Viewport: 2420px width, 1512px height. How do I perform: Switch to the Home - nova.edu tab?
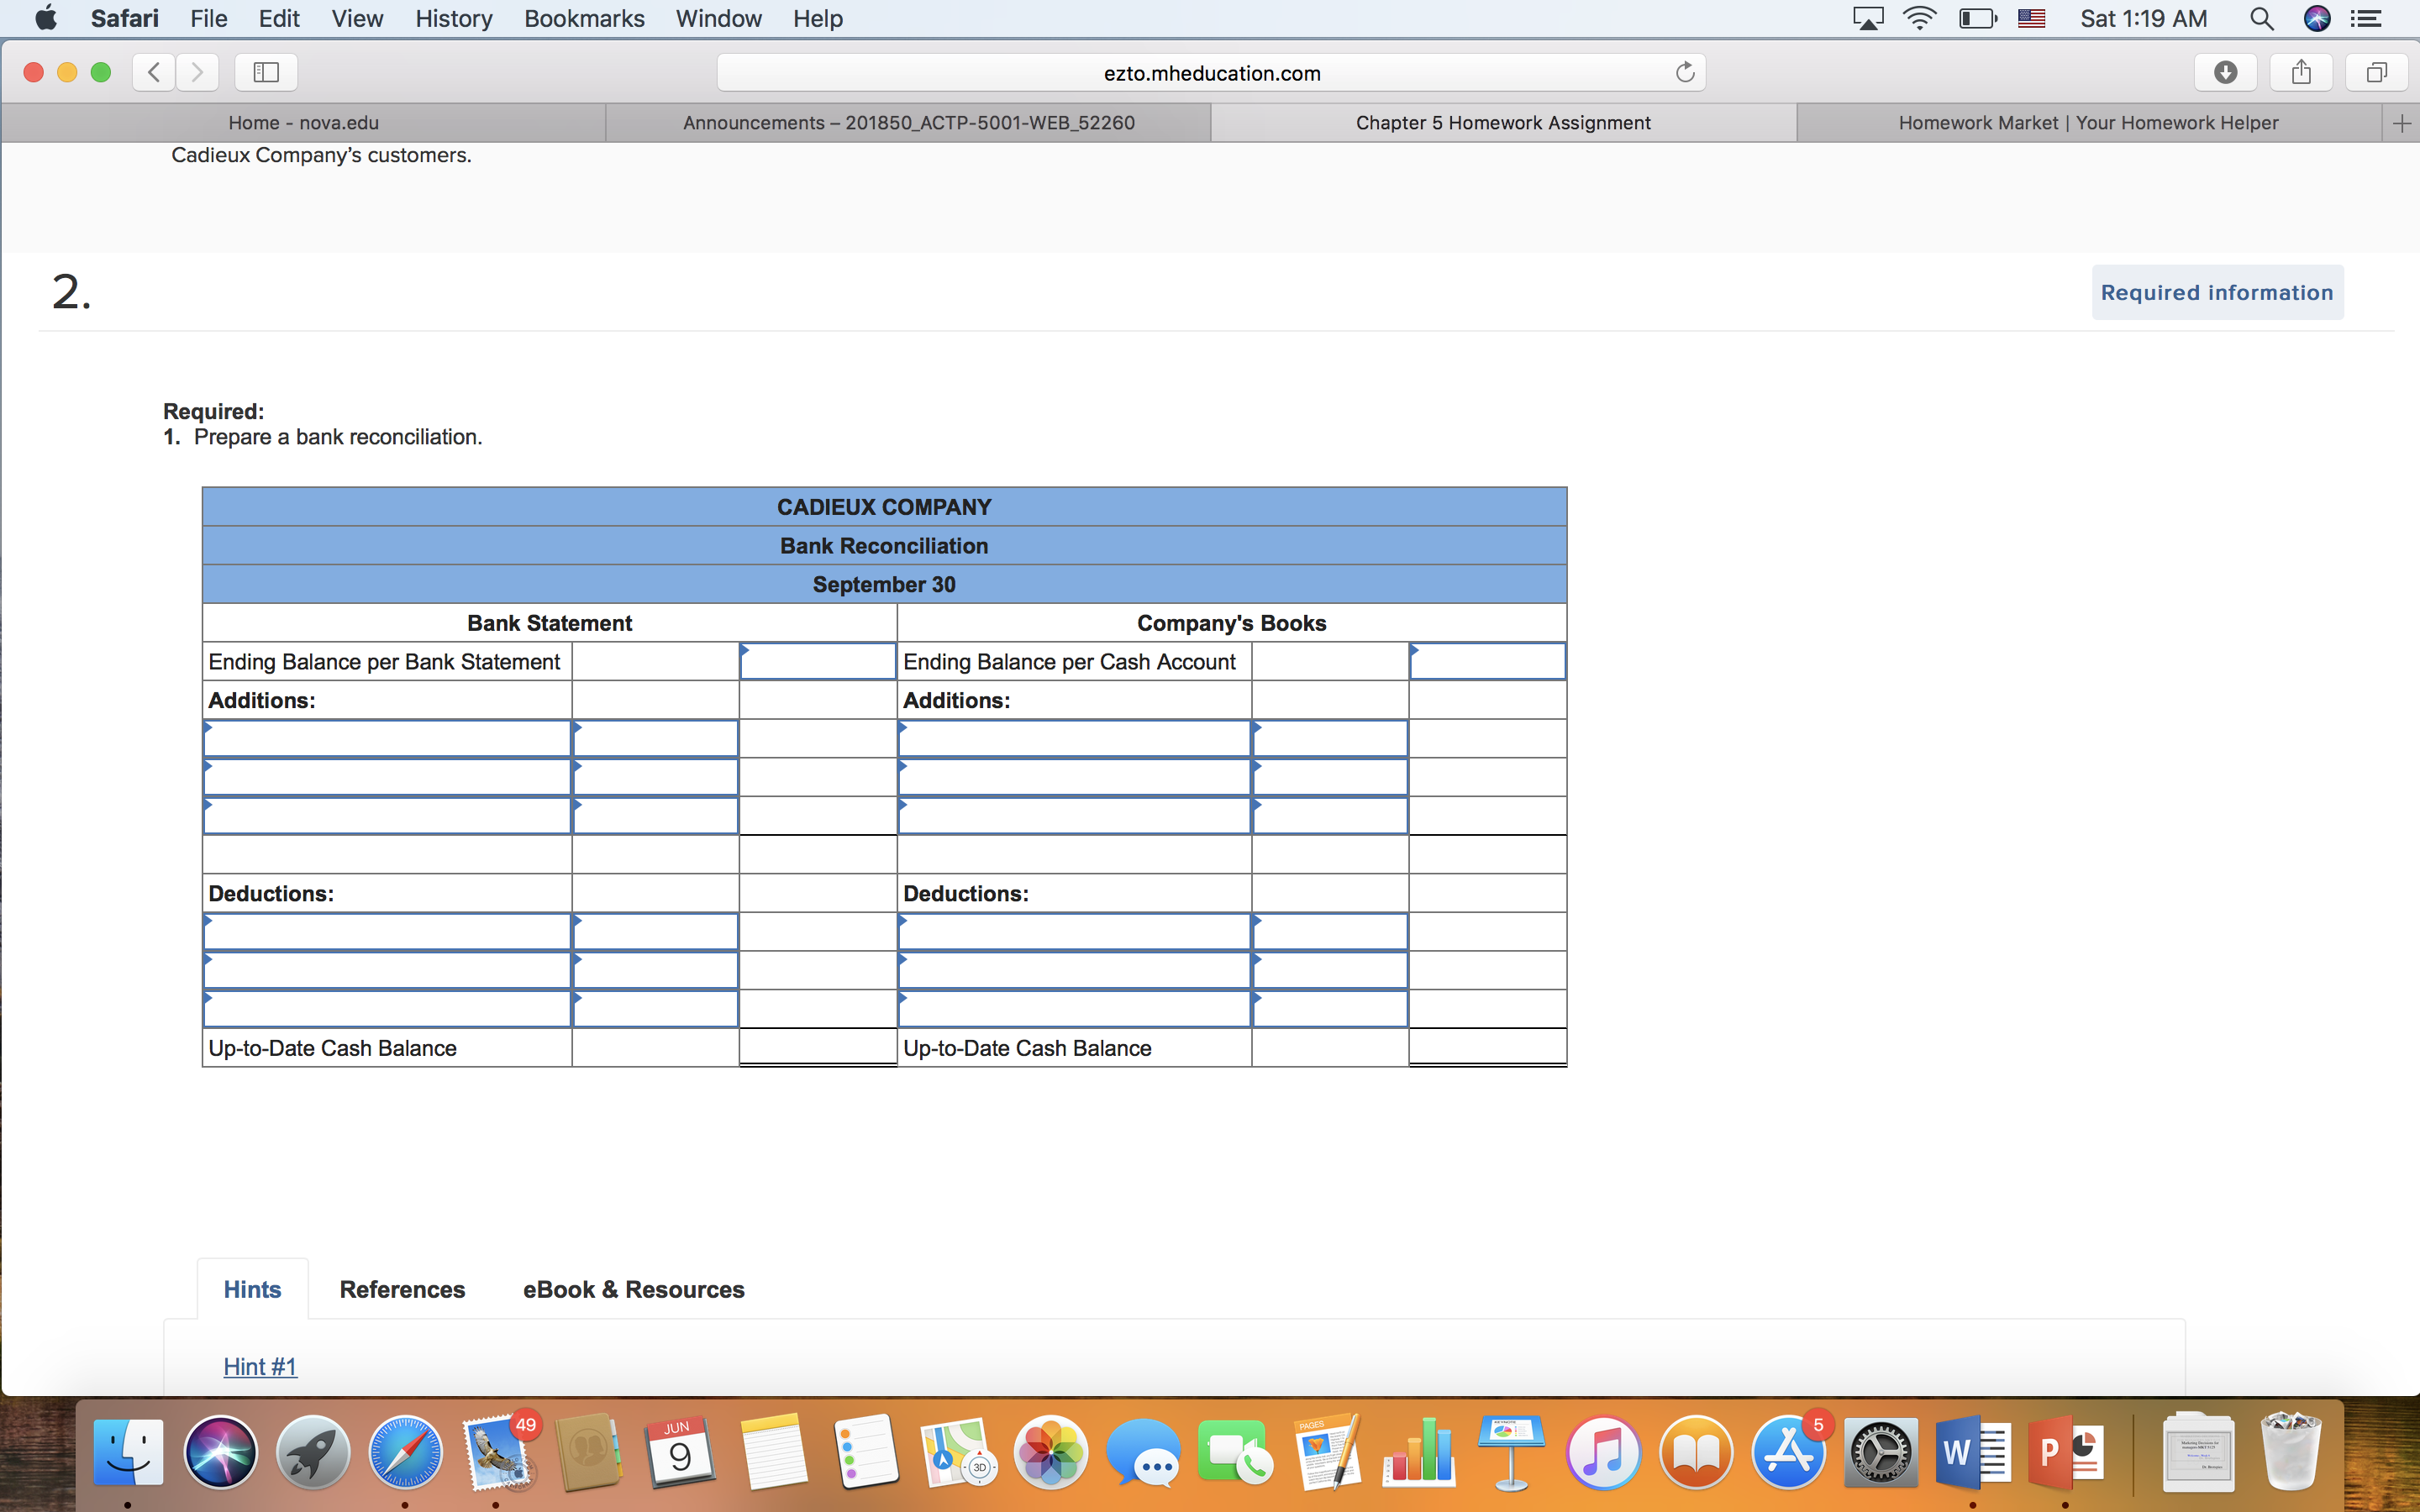click(x=304, y=123)
